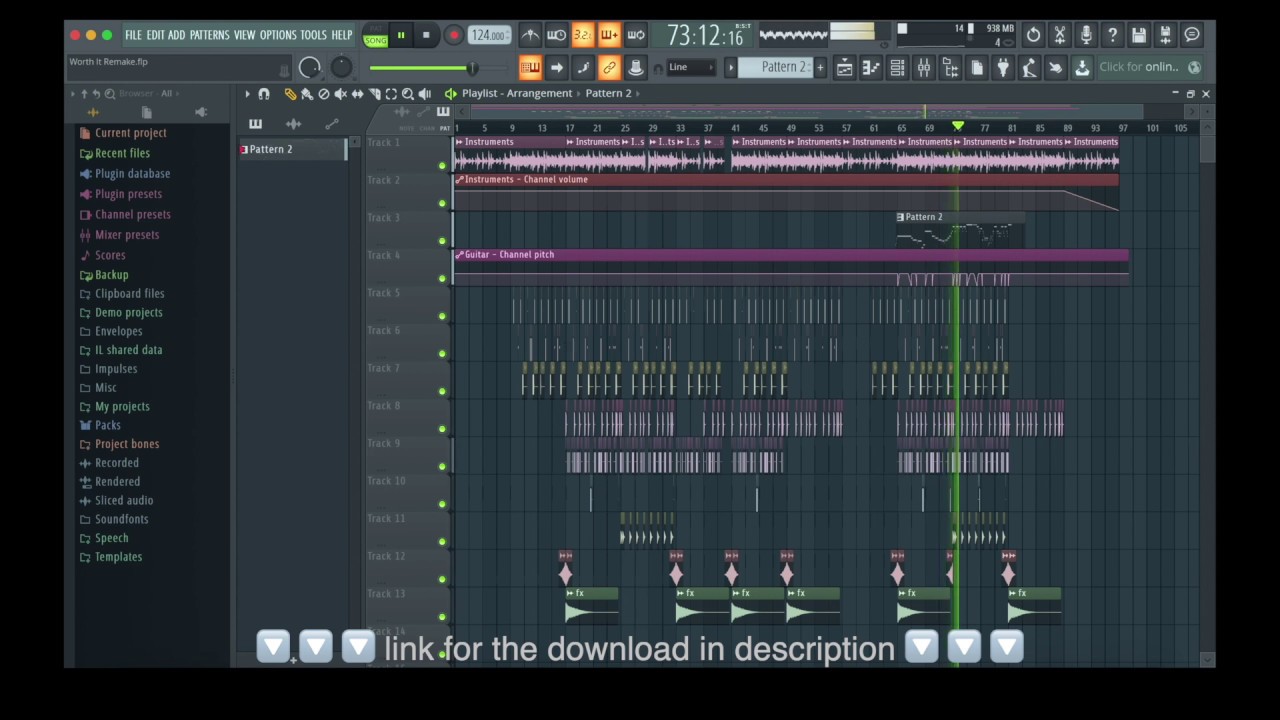Open the Line snap dropdown
Viewport: 1280px width, 720px height.
click(691, 67)
